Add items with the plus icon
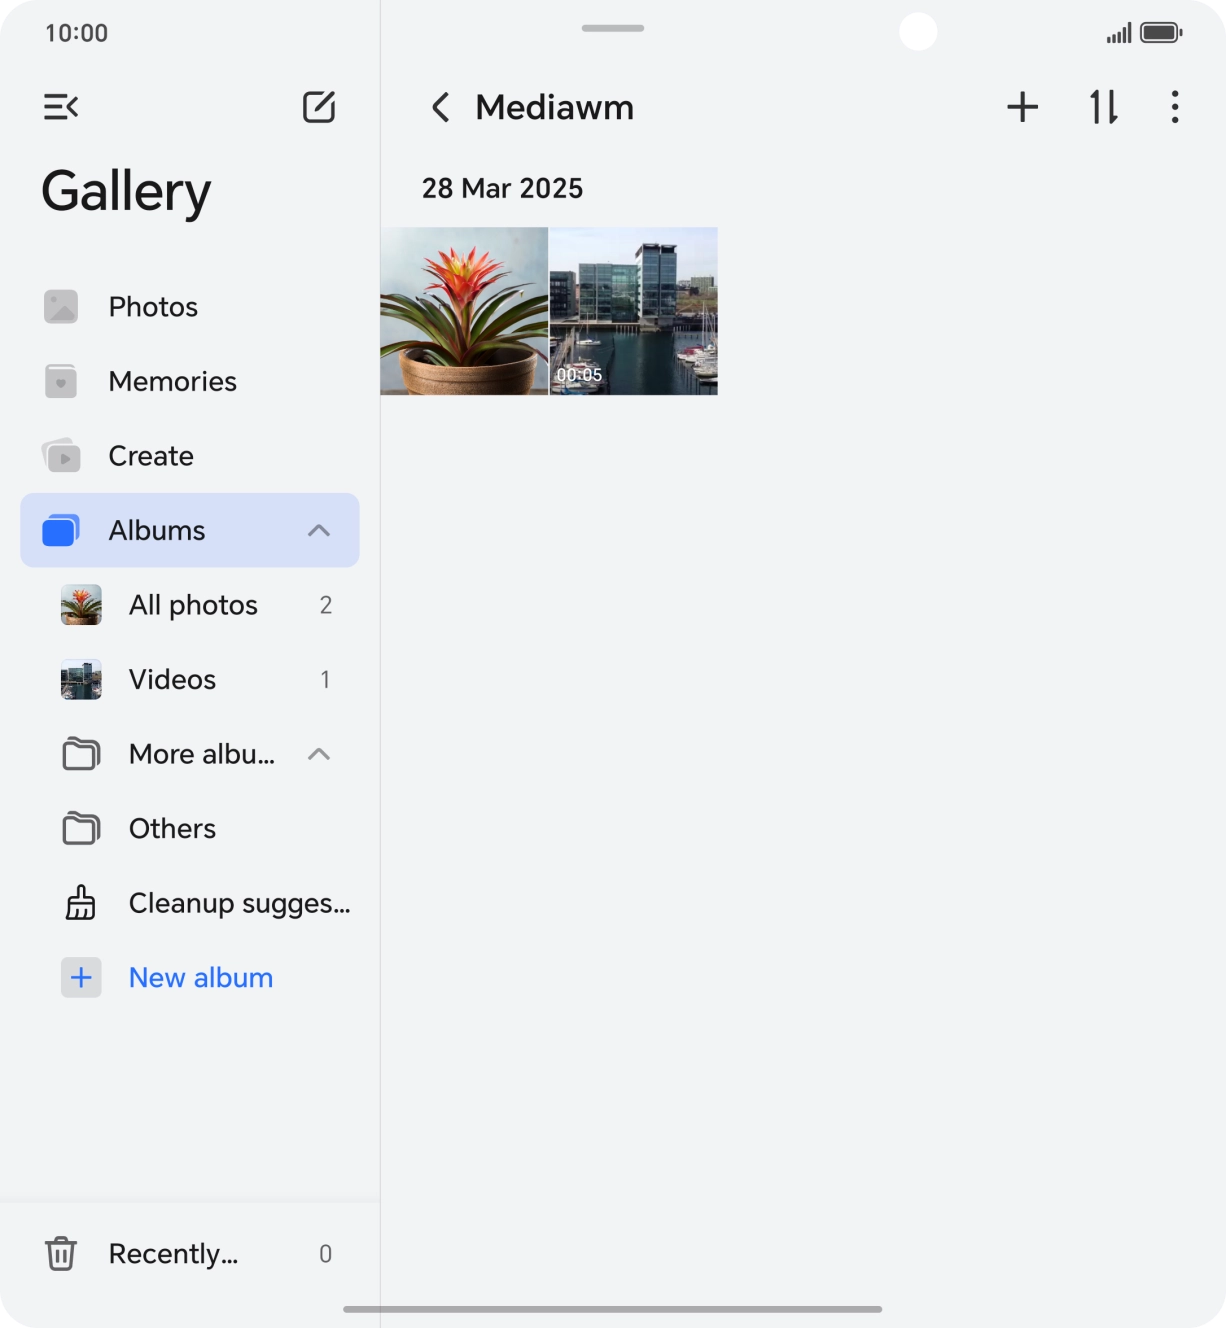This screenshot has width=1226, height=1328. pyautogui.click(x=1022, y=107)
